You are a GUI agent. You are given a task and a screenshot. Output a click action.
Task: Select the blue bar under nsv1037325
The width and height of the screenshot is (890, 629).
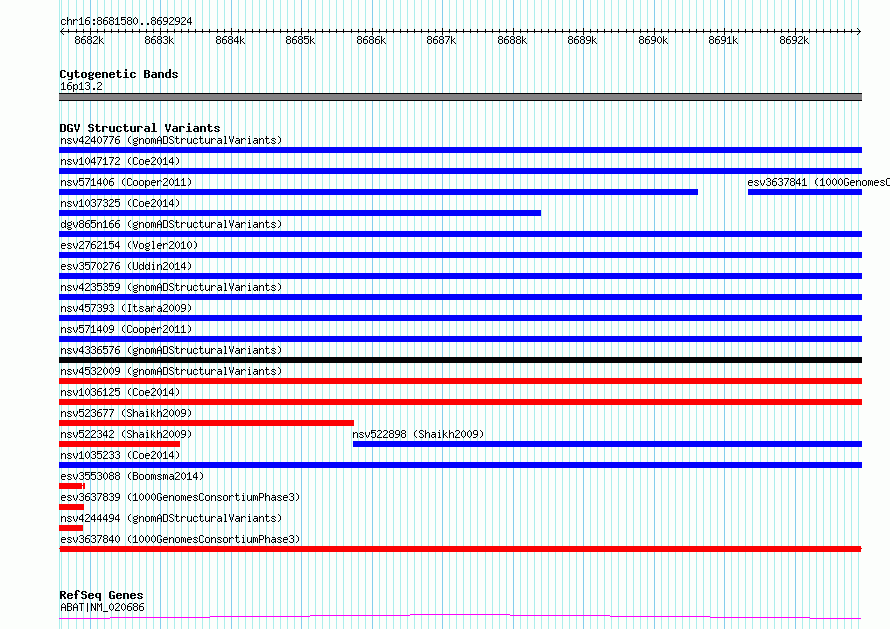300,213
